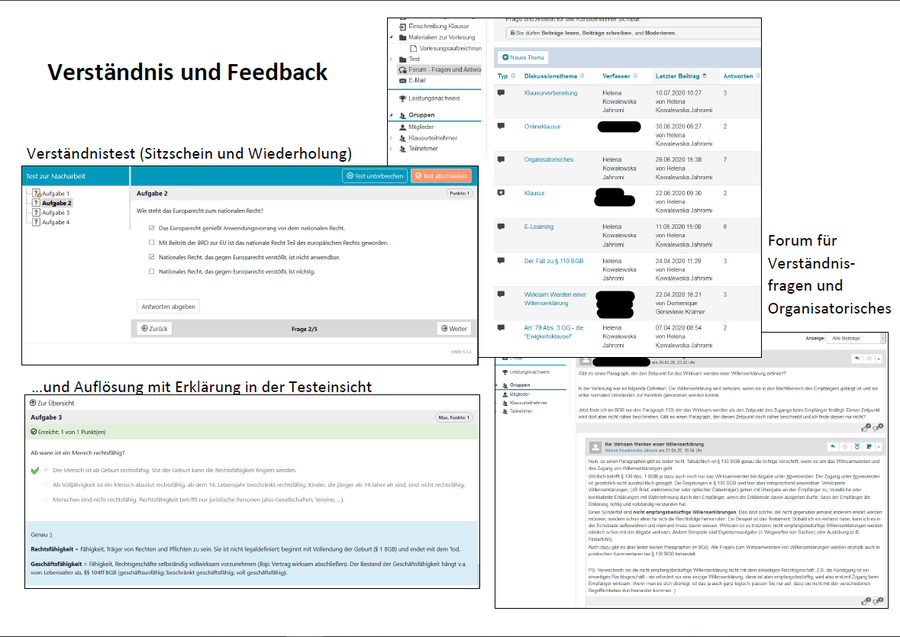Screen dimensions: 900x637
Task: Open 'Organisatorisches' discussion thread
Action: tap(549, 160)
